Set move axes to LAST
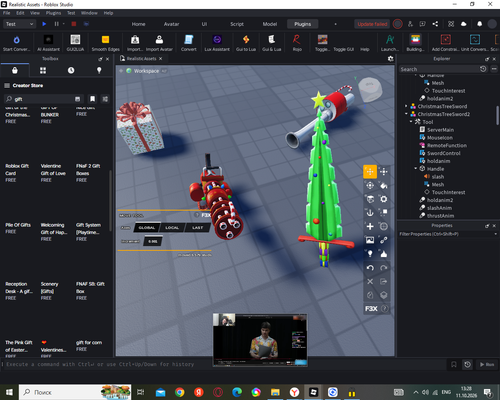This screenshot has width=500, height=400. point(197,228)
